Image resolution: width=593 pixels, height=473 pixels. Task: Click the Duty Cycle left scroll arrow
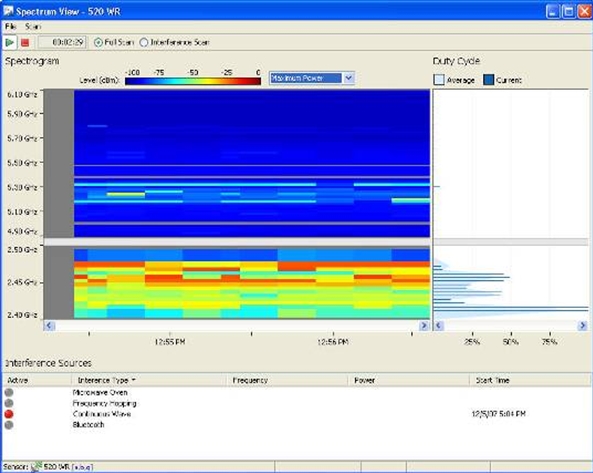(x=439, y=326)
